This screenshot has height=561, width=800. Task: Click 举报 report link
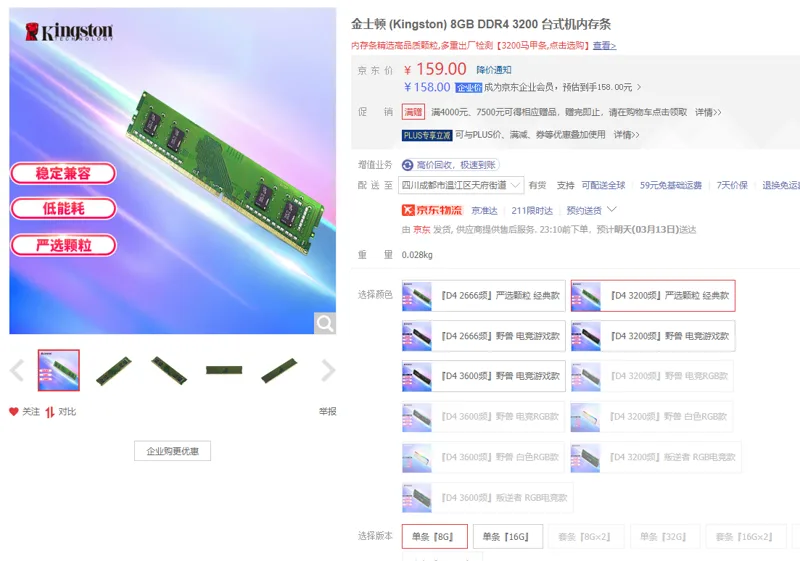click(x=328, y=412)
